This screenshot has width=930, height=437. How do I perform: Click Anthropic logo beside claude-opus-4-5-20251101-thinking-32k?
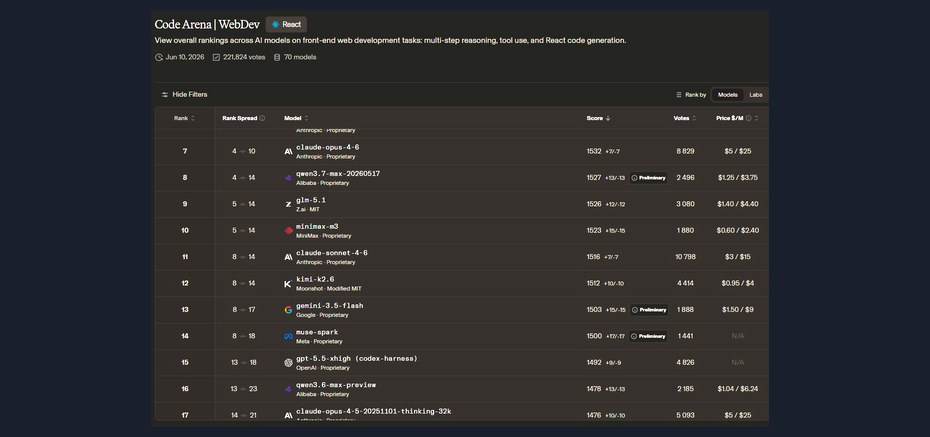(288, 416)
